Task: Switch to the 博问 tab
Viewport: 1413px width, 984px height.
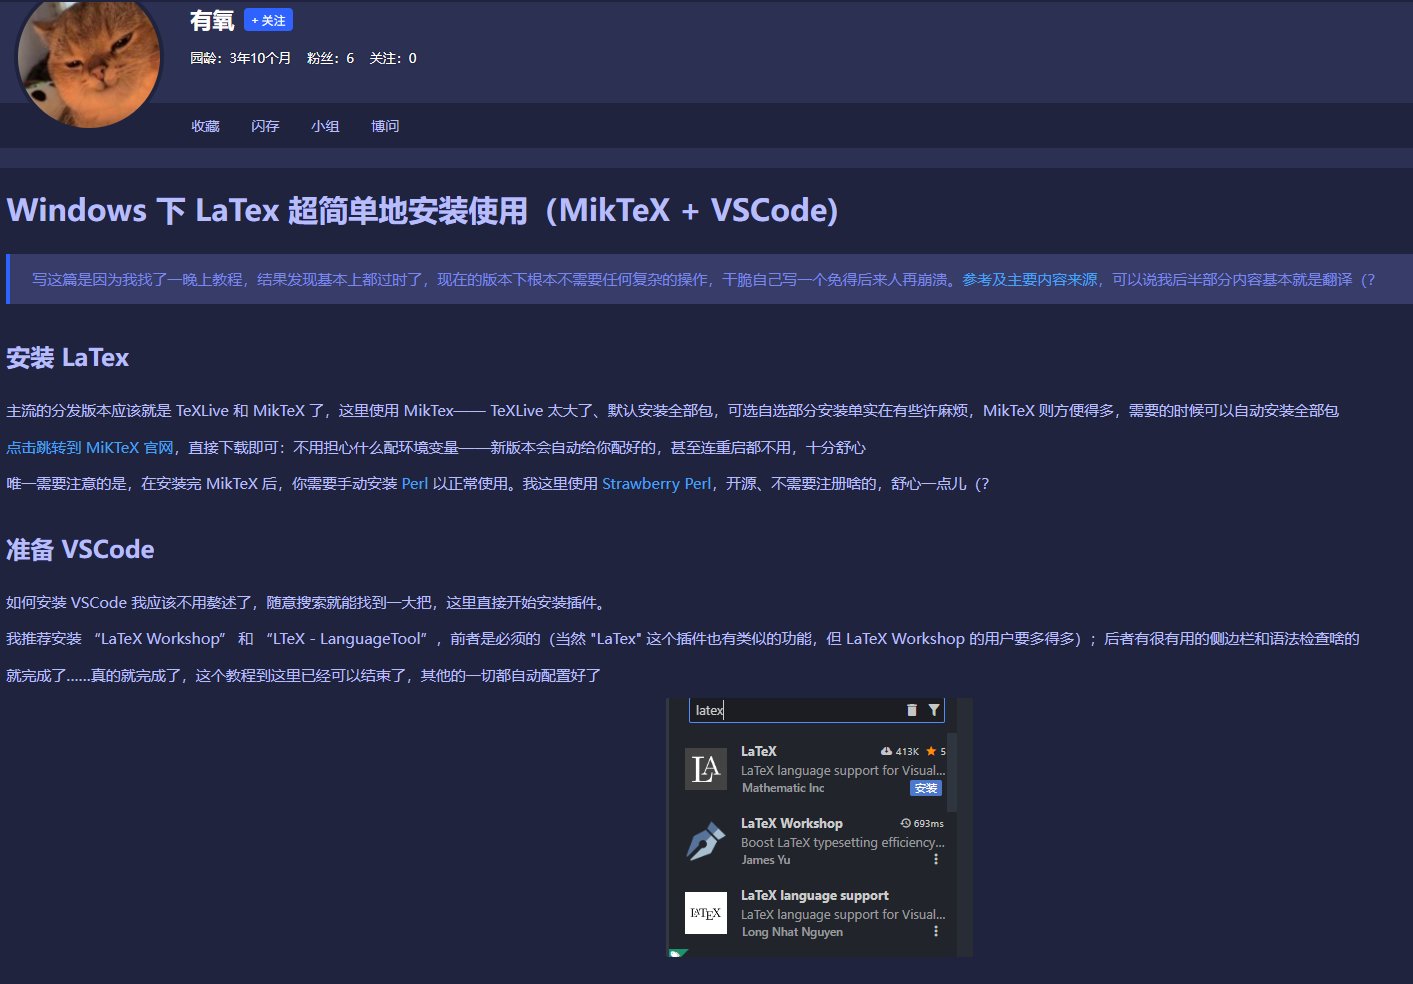Action: coord(384,125)
